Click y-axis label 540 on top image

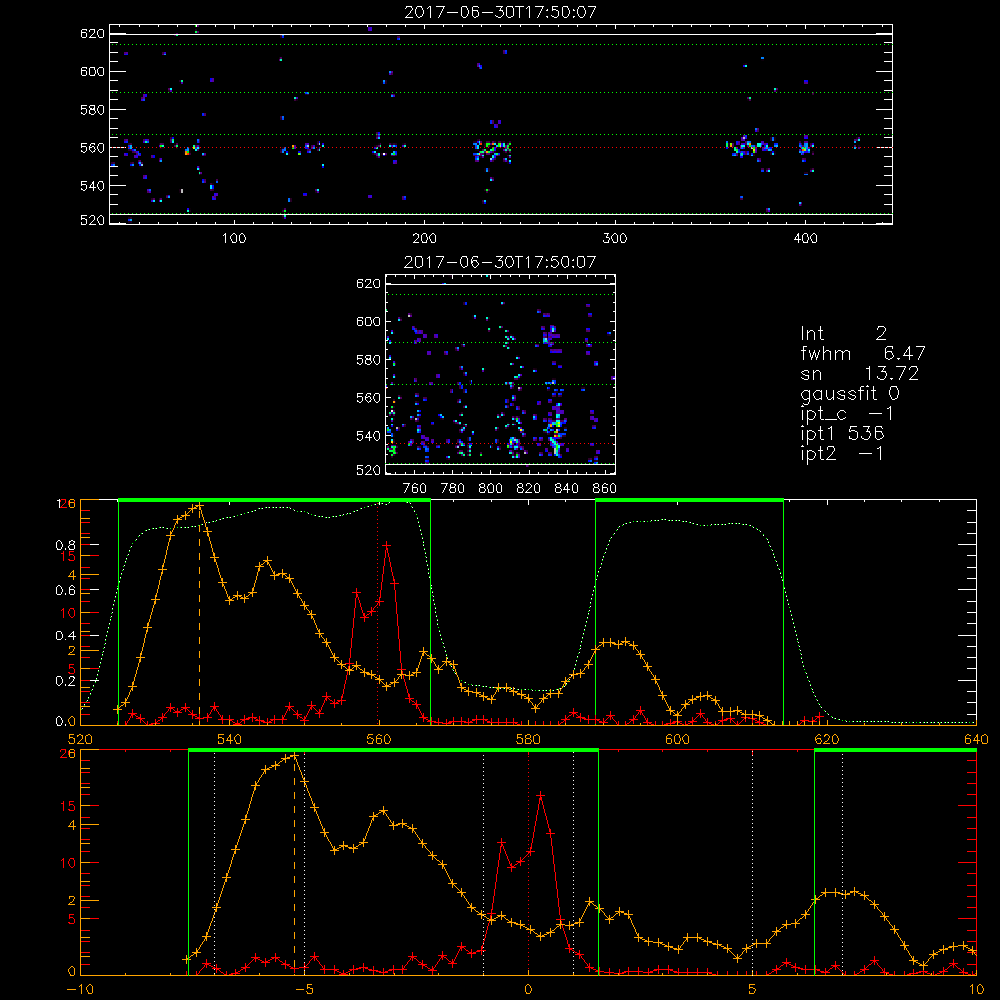coord(92,186)
